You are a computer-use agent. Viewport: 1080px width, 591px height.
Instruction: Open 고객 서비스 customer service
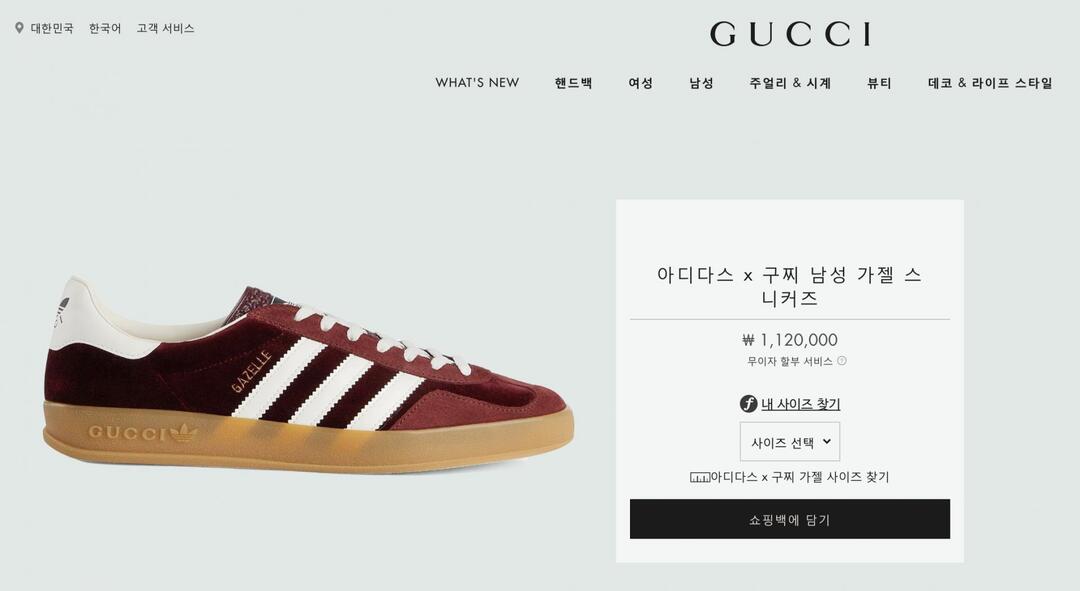165,28
